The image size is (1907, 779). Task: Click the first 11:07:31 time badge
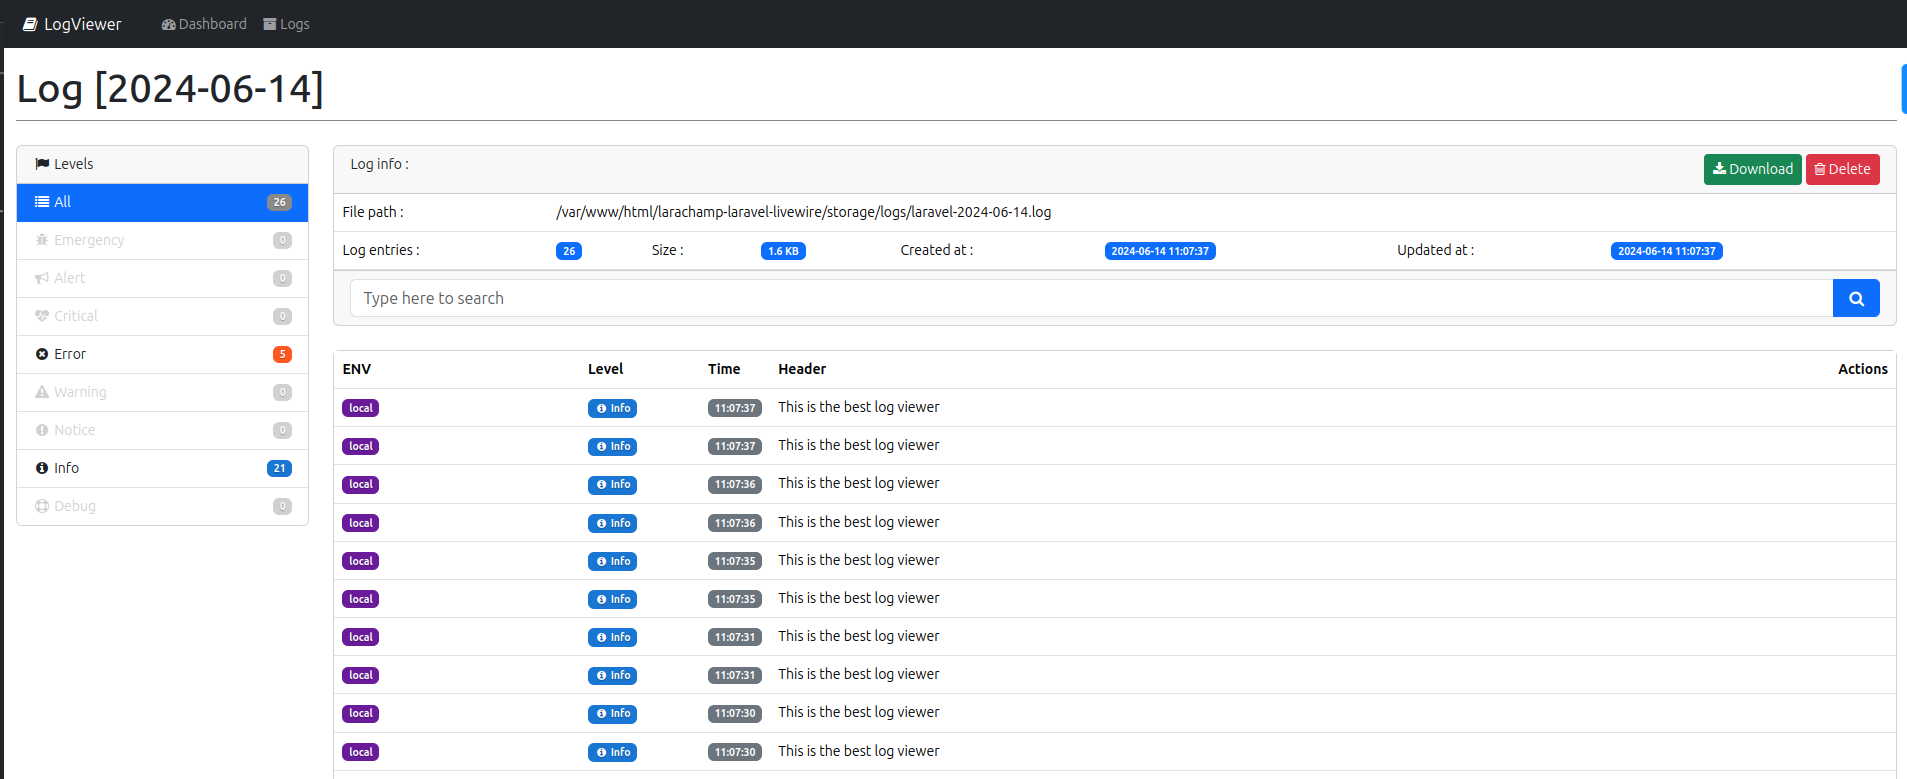pyautogui.click(x=735, y=637)
